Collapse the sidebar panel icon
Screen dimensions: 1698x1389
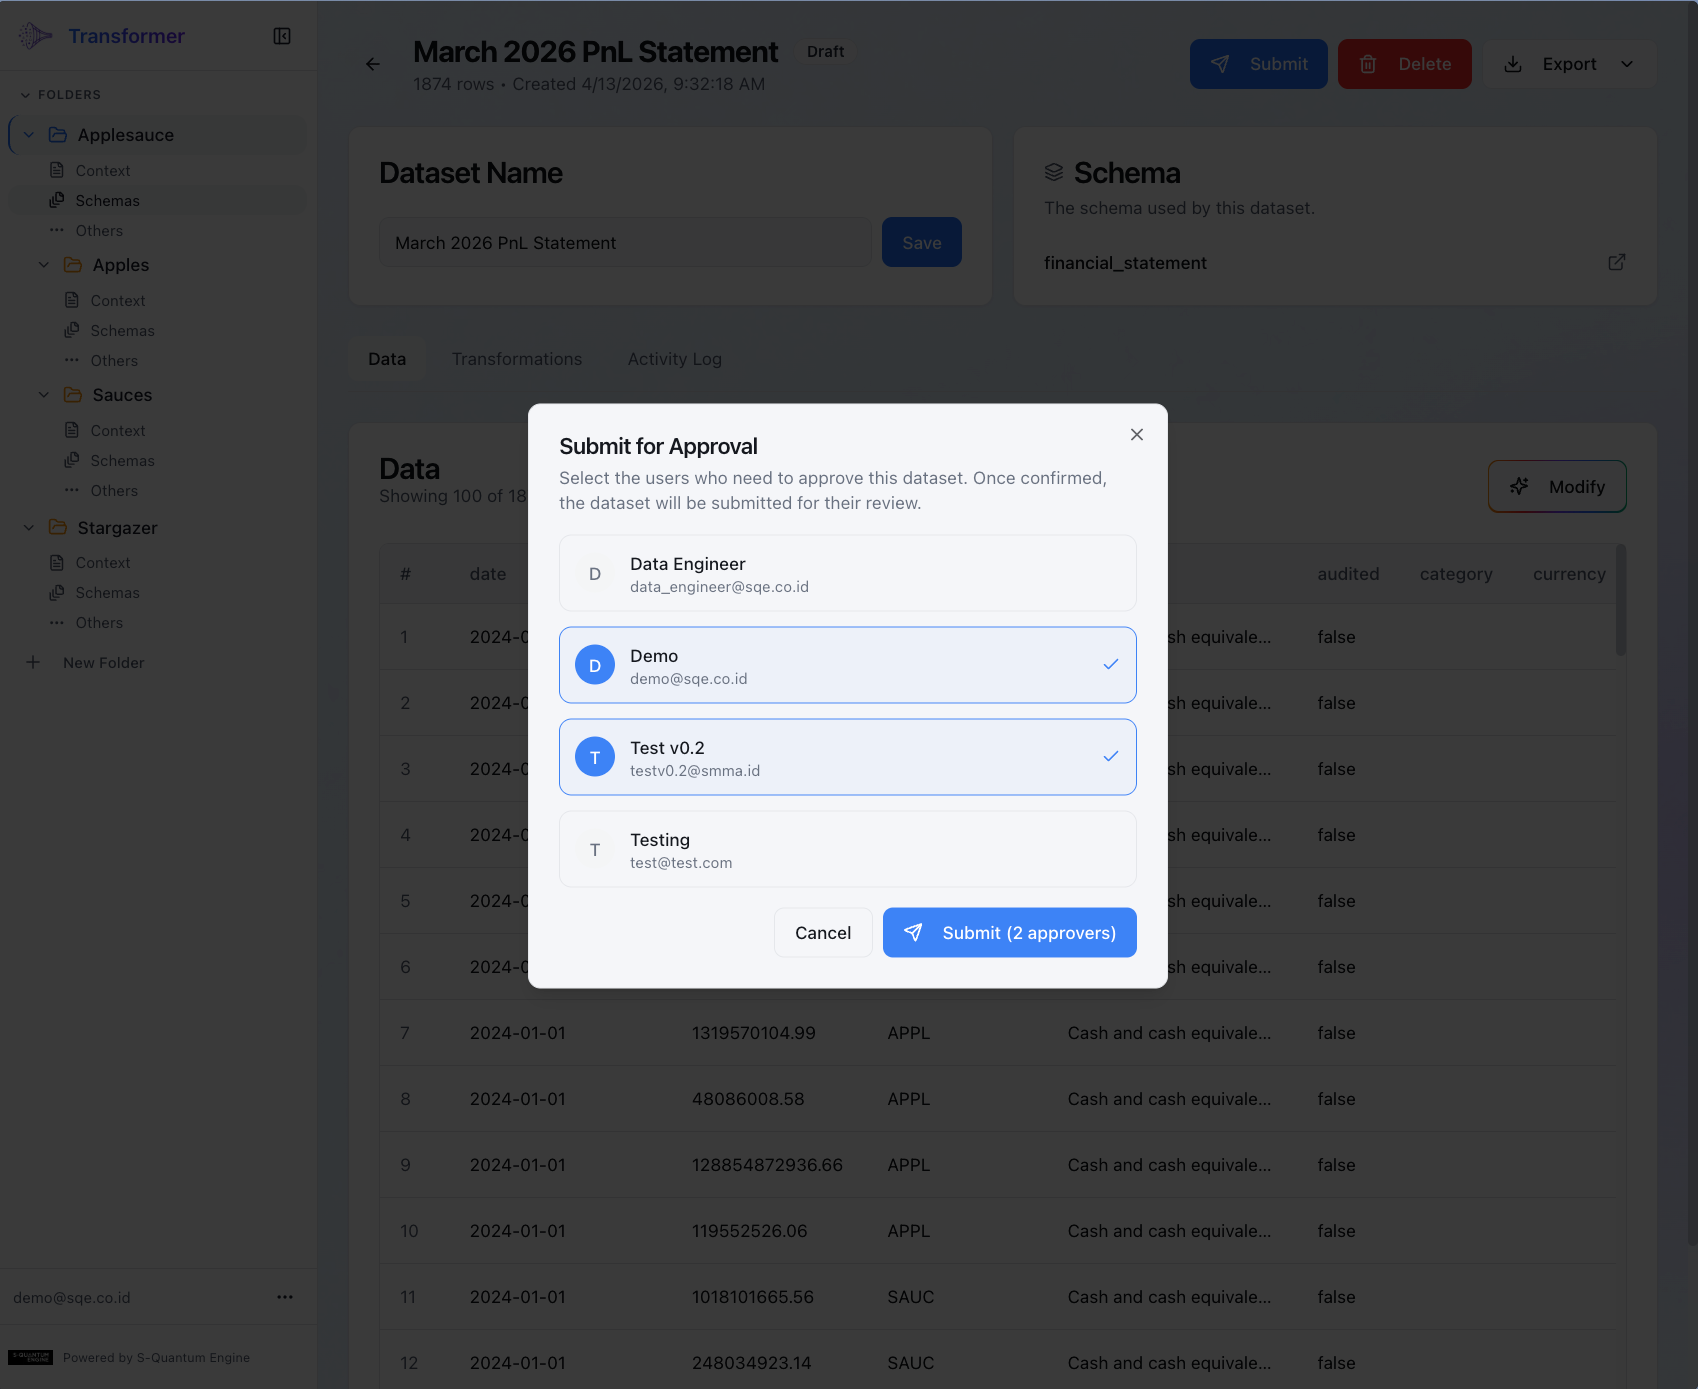[x=282, y=36]
